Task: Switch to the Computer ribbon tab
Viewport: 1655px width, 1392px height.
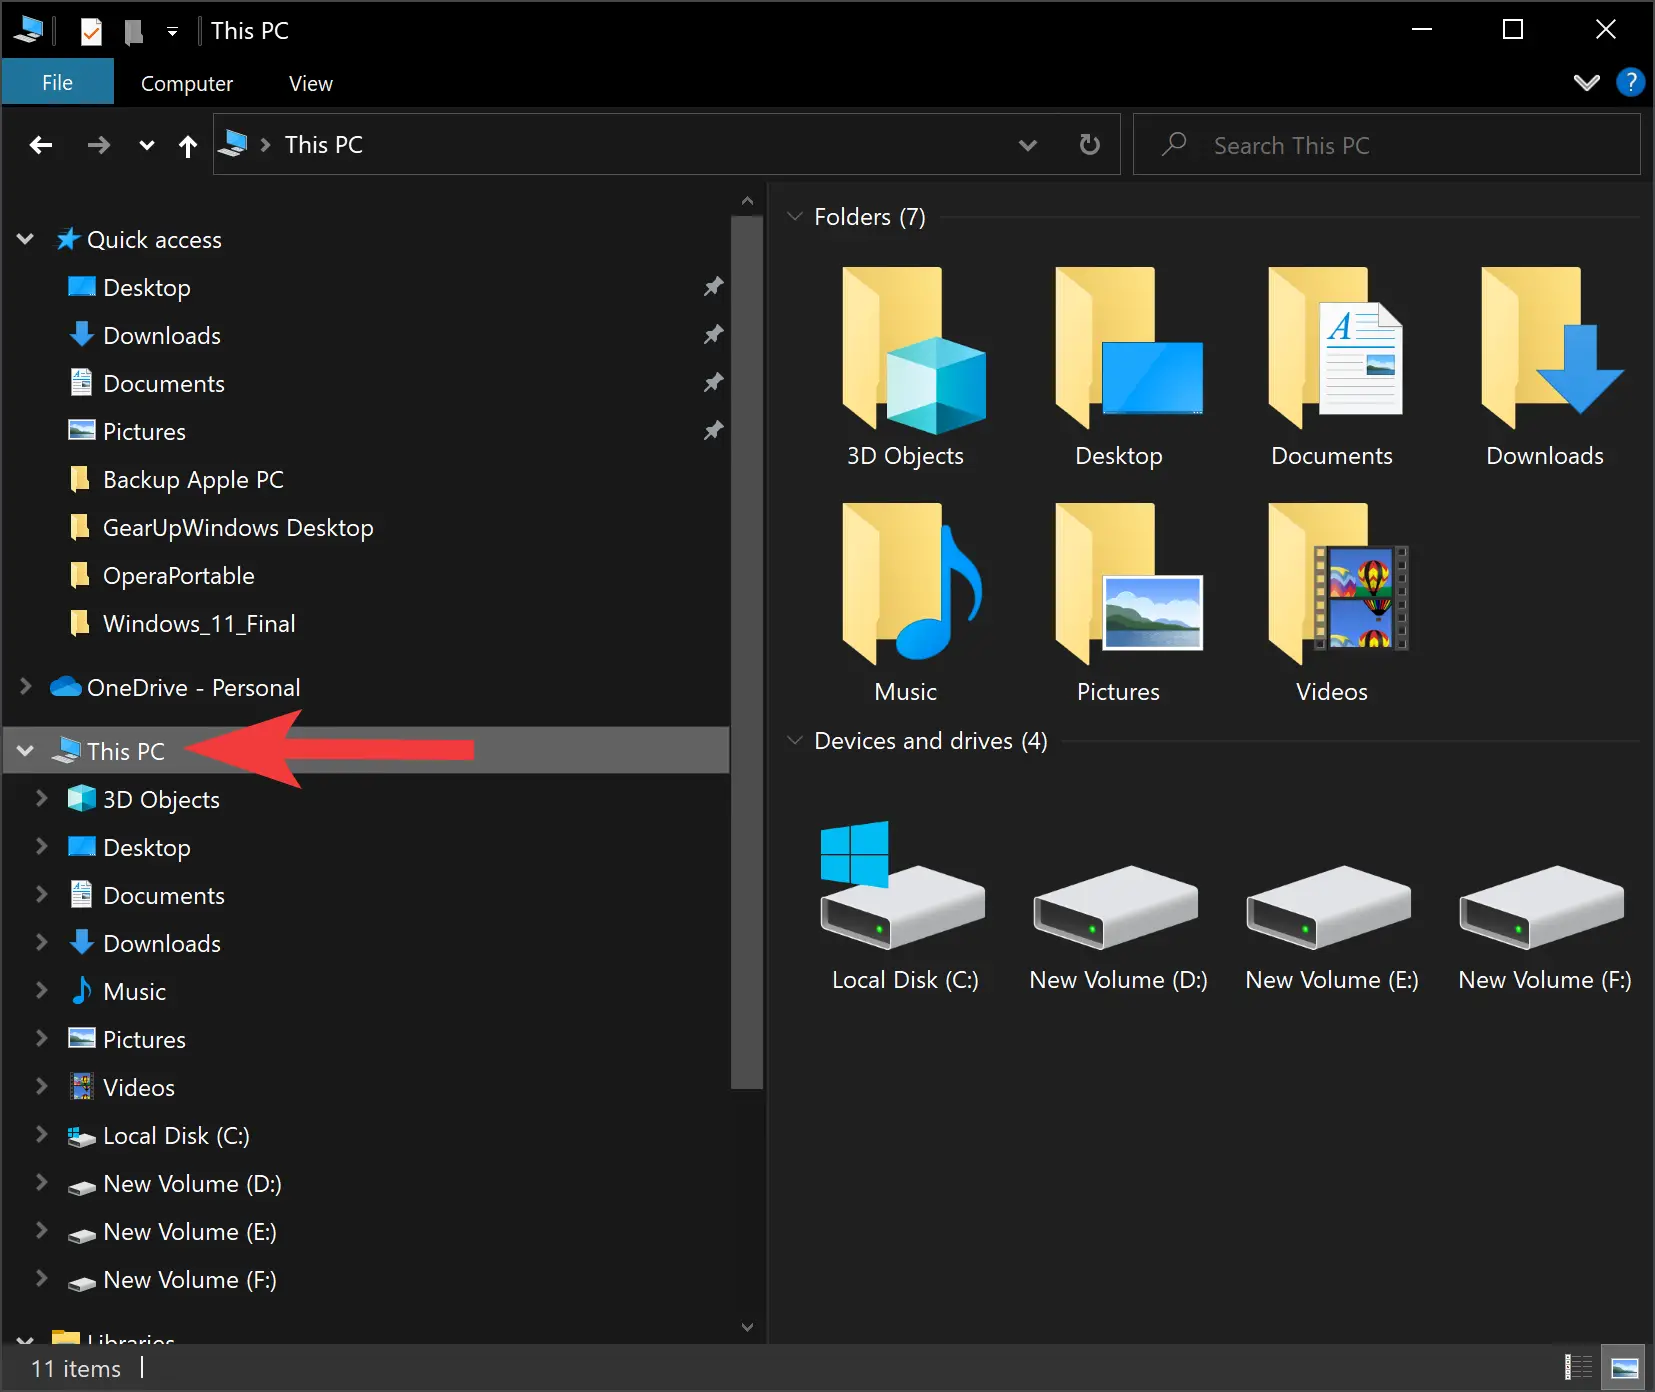Action: (x=186, y=82)
